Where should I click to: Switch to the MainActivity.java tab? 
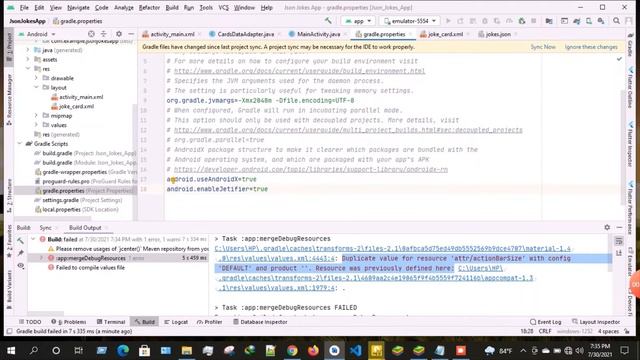pyautogui.click(x=318, y=34)
